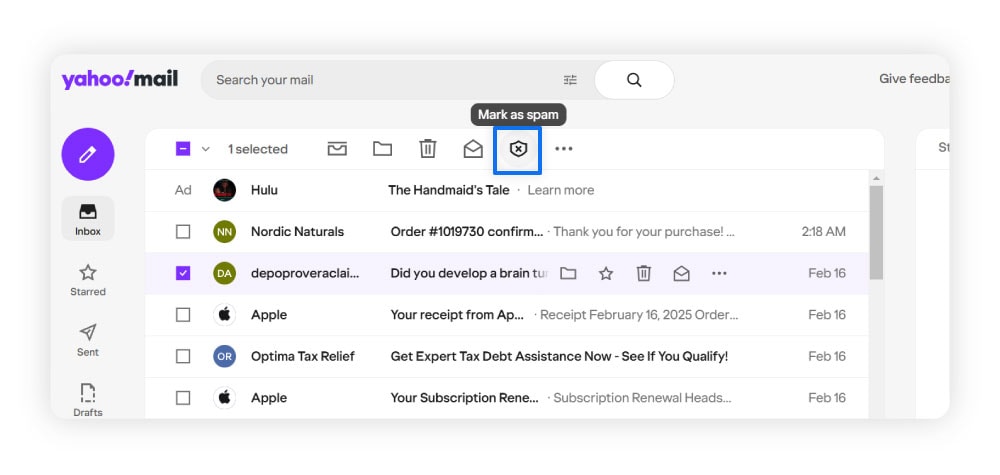Delete selected email using toolbar trash
The image size is (1000, 475).
[427, 149]
